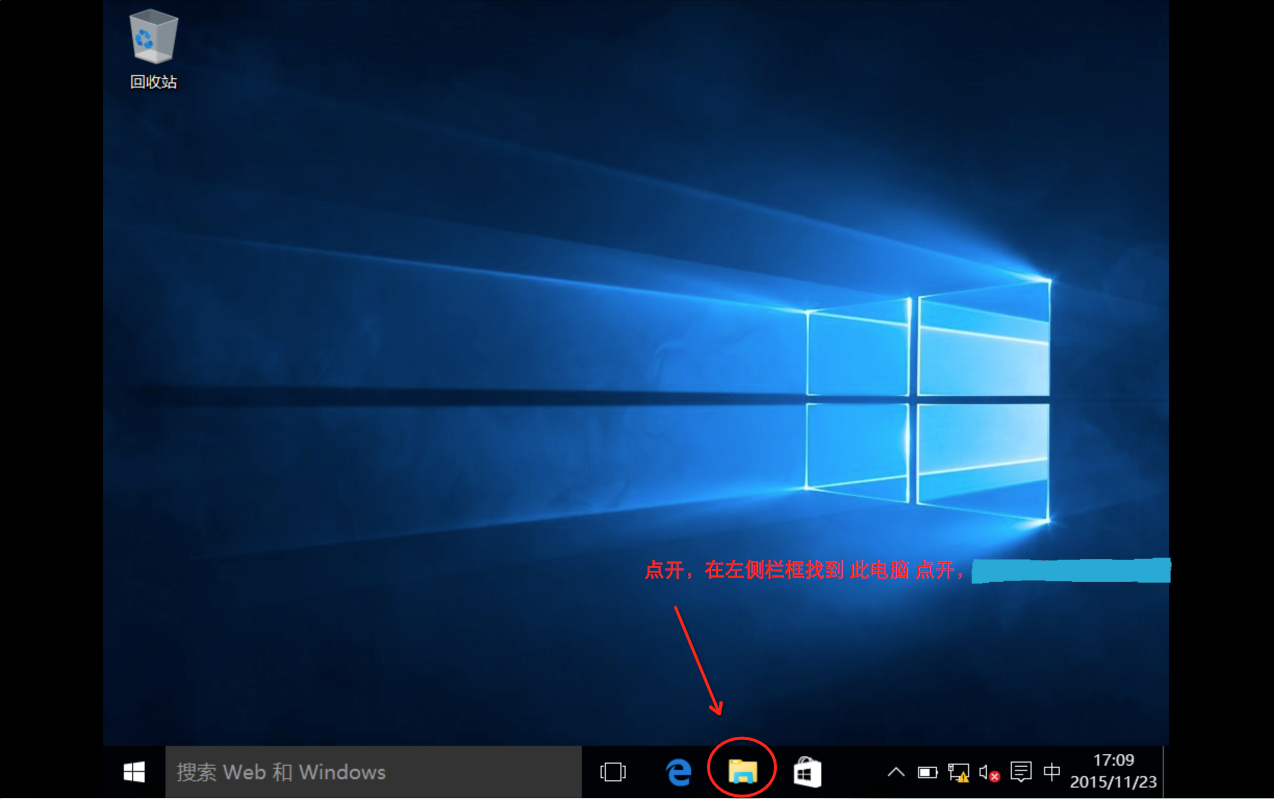
Task: Open File Explorer from the taskbar
Action: [x=742, y=771]
